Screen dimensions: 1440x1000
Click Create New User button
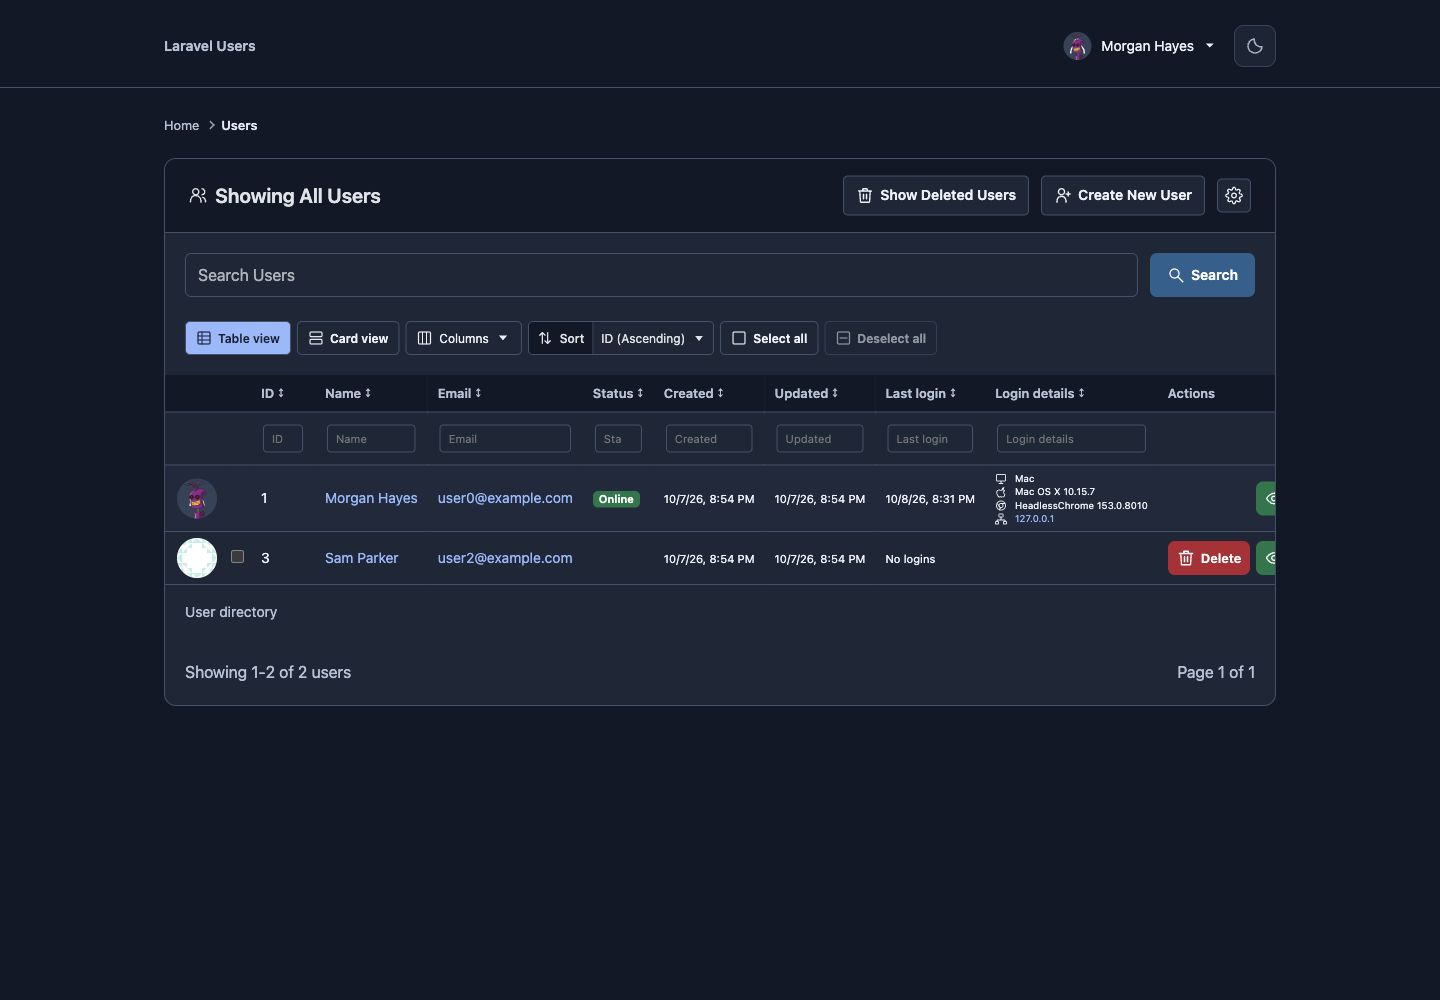pos(1123,195)
